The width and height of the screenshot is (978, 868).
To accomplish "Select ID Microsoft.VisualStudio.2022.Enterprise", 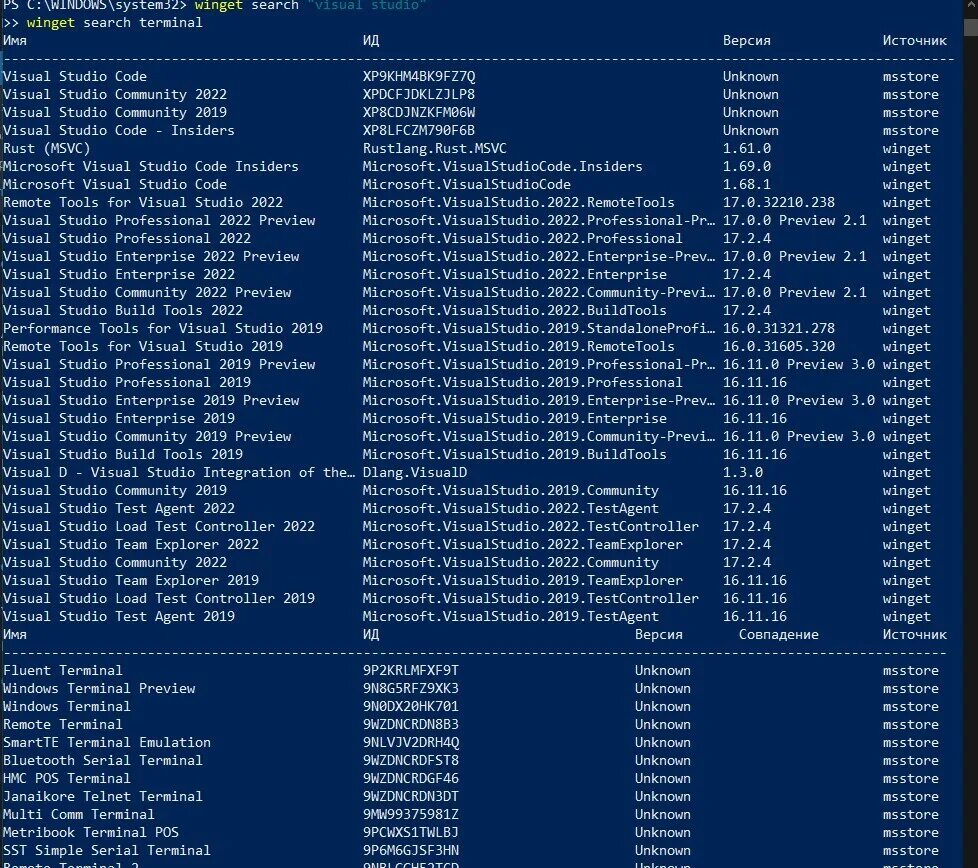I will [x=515, y=275].
